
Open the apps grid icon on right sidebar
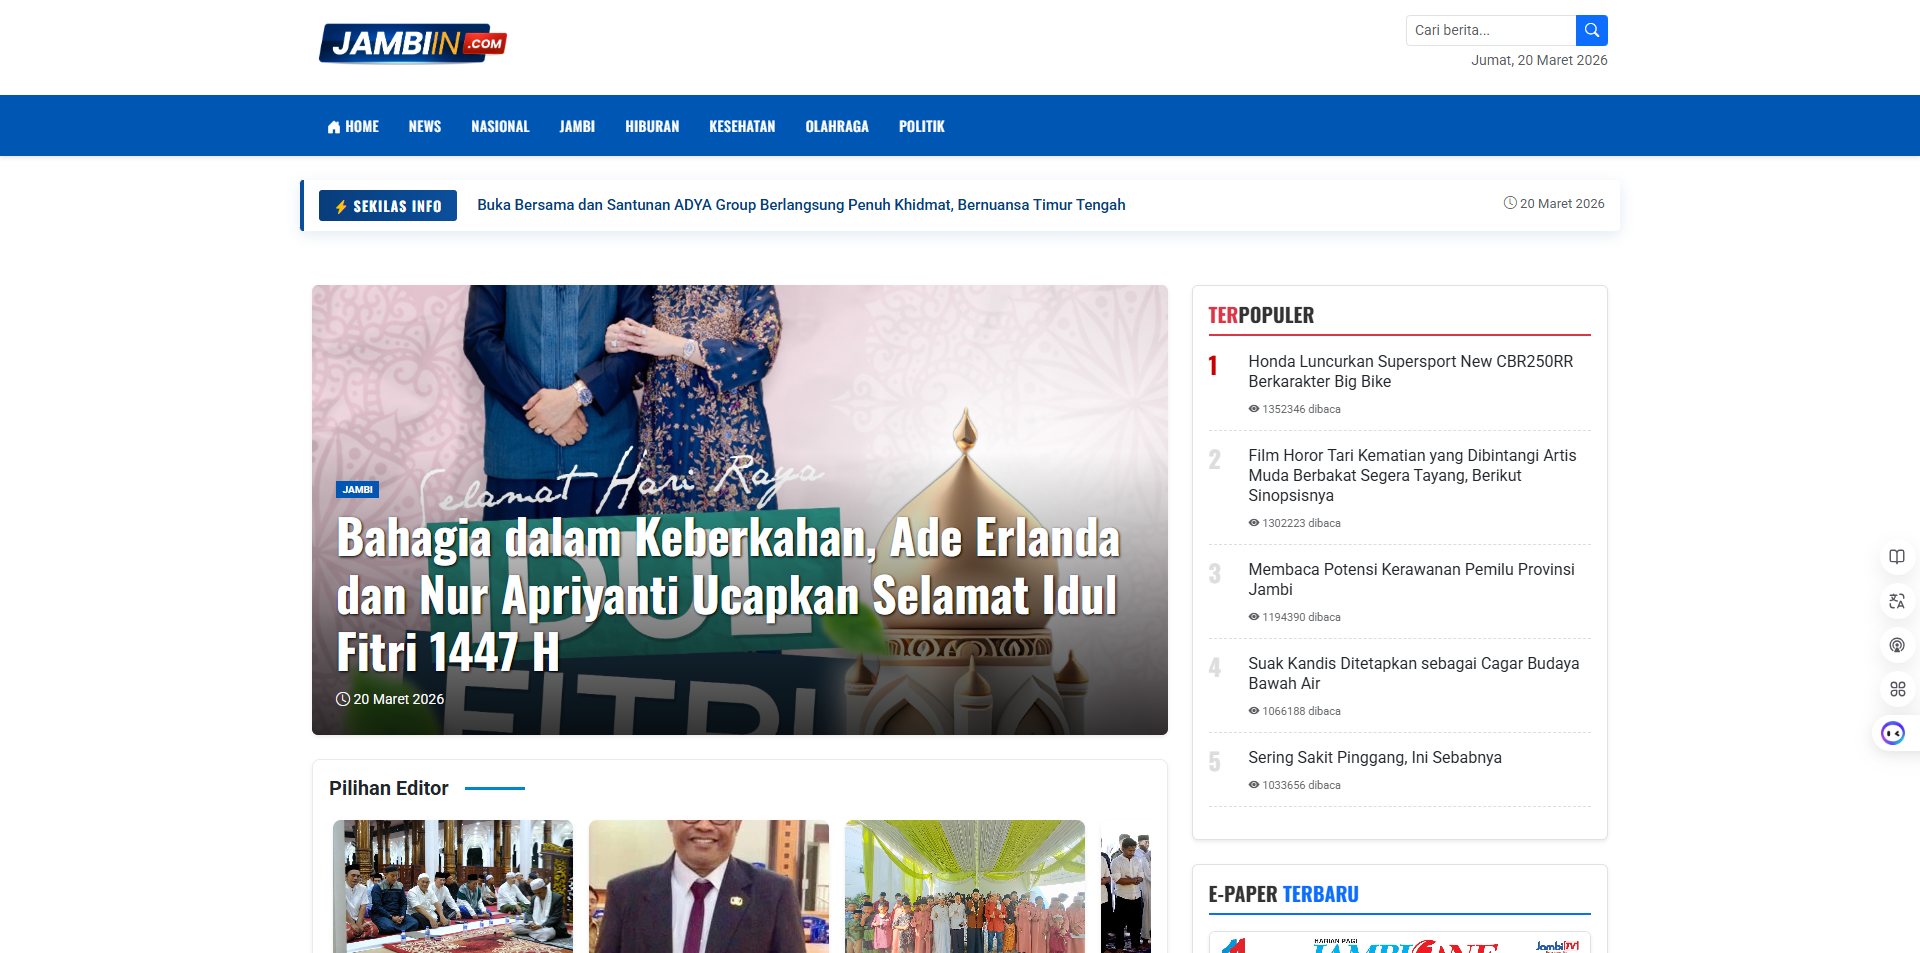coord(1896,688)
